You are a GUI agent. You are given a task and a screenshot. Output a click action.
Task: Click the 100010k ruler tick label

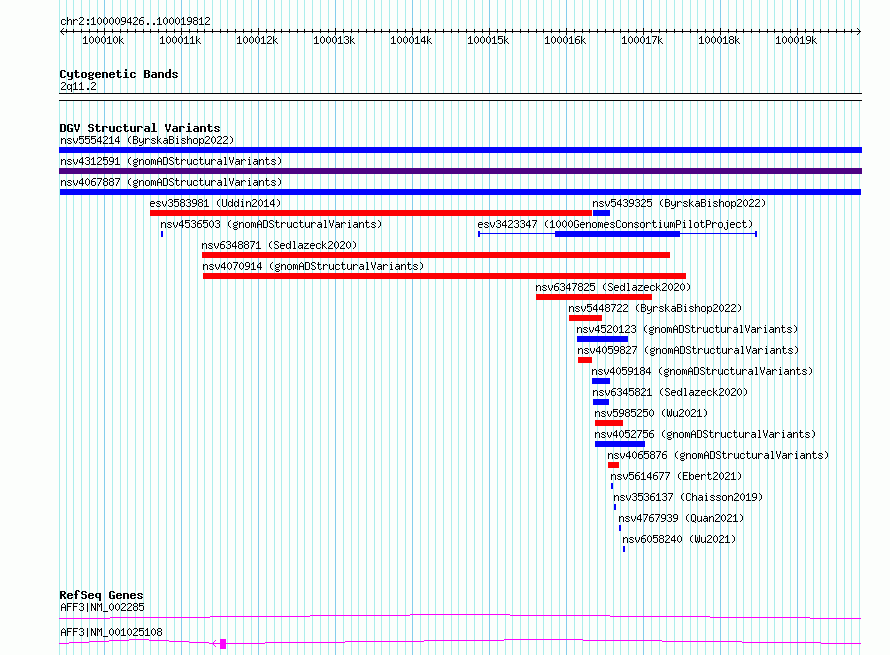[x=103, y=40]
